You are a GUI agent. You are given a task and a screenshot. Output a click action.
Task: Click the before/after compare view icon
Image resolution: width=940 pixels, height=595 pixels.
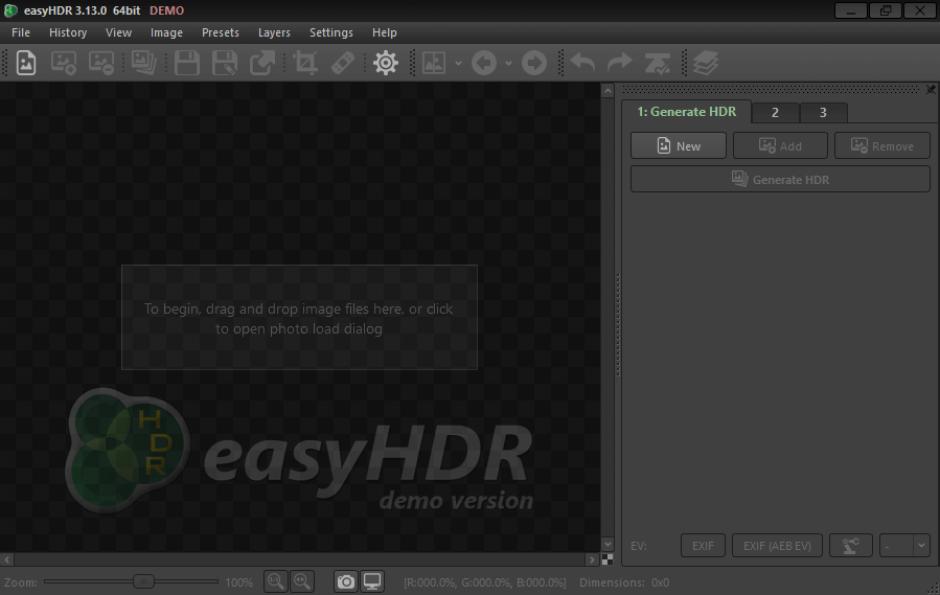pos(433,62)
